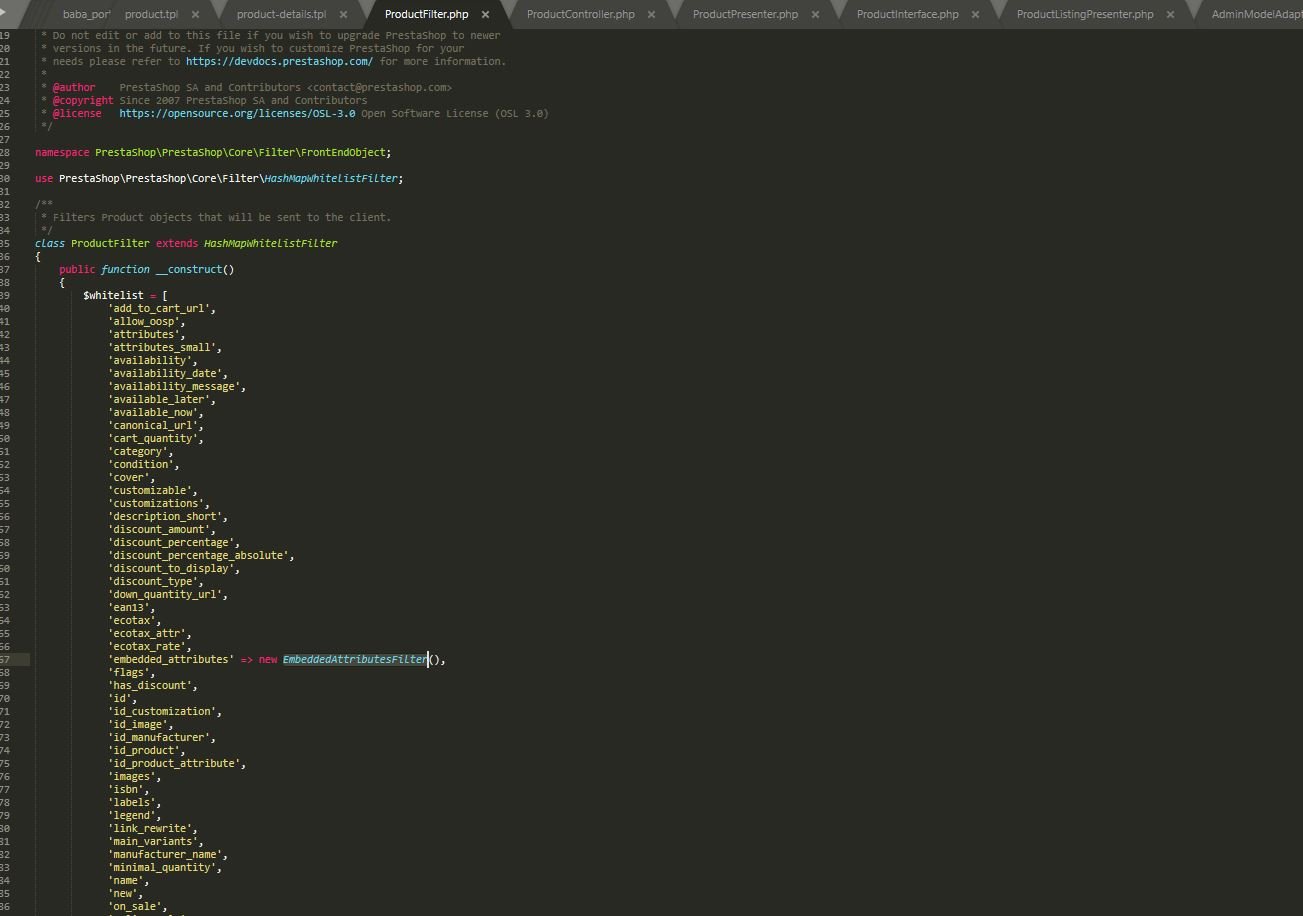Click the HashMapWhiteListFilter name in the use statement
This screenshot has height=916, width=1303.
pos(331,179)
